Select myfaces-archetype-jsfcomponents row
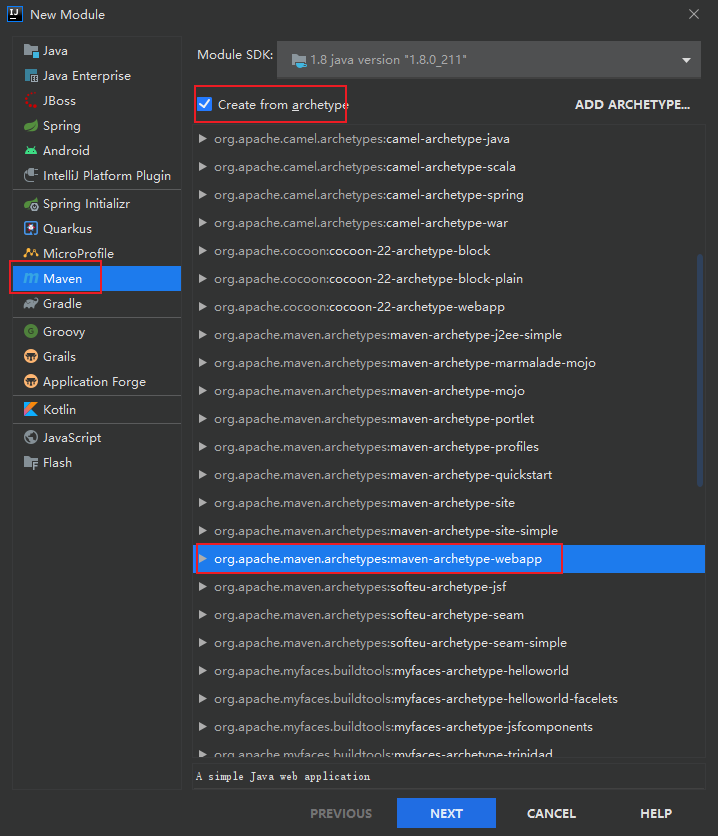 tap(449, 727)
